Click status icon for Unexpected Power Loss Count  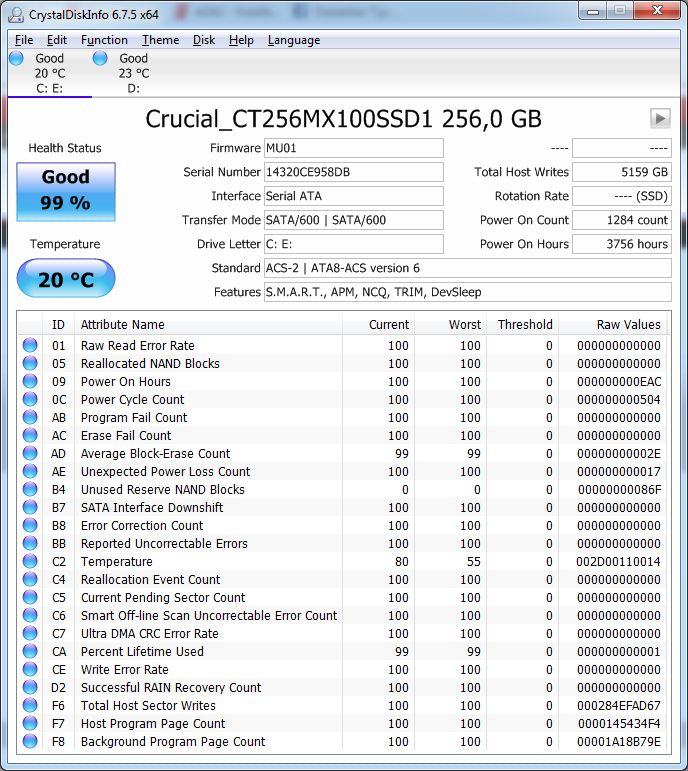coord(30,471)
